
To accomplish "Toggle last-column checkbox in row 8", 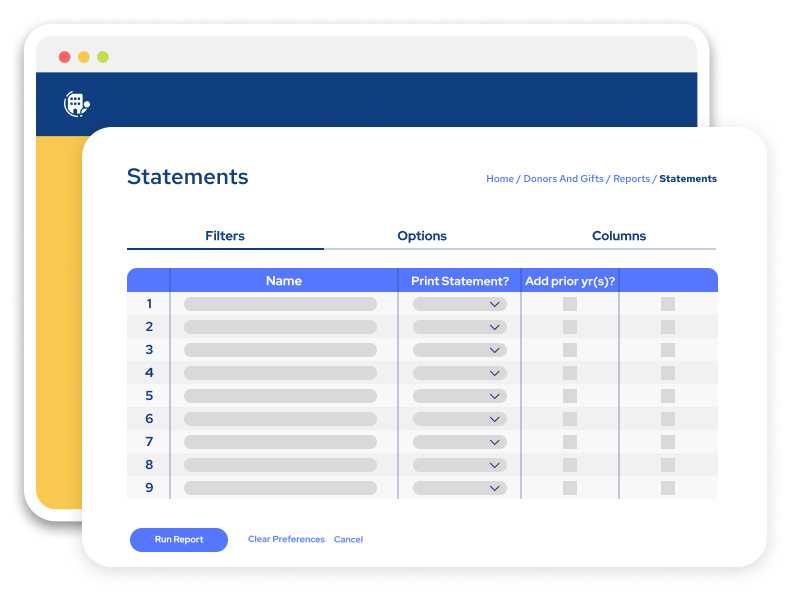I will tap(668, 465).
